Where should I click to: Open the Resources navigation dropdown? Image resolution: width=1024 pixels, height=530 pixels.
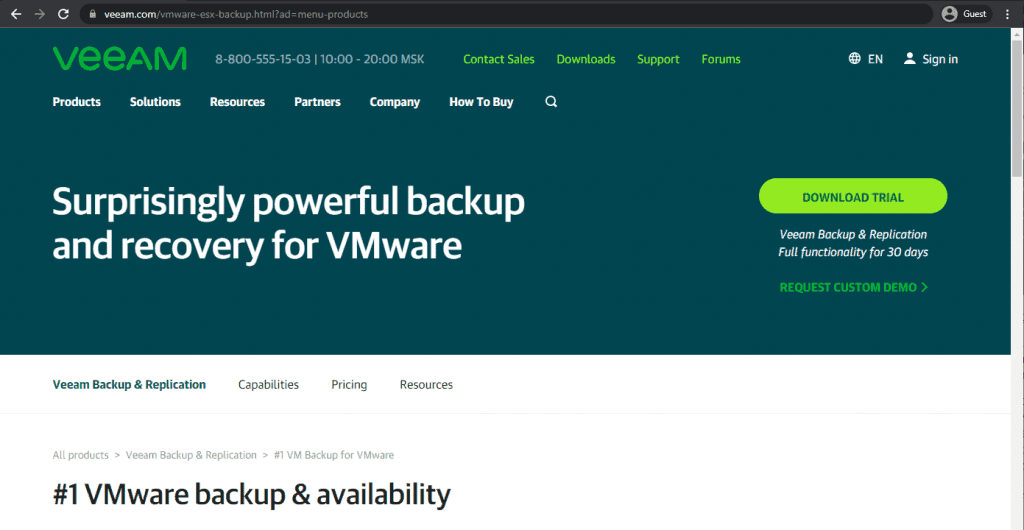(x=237, y=102)
